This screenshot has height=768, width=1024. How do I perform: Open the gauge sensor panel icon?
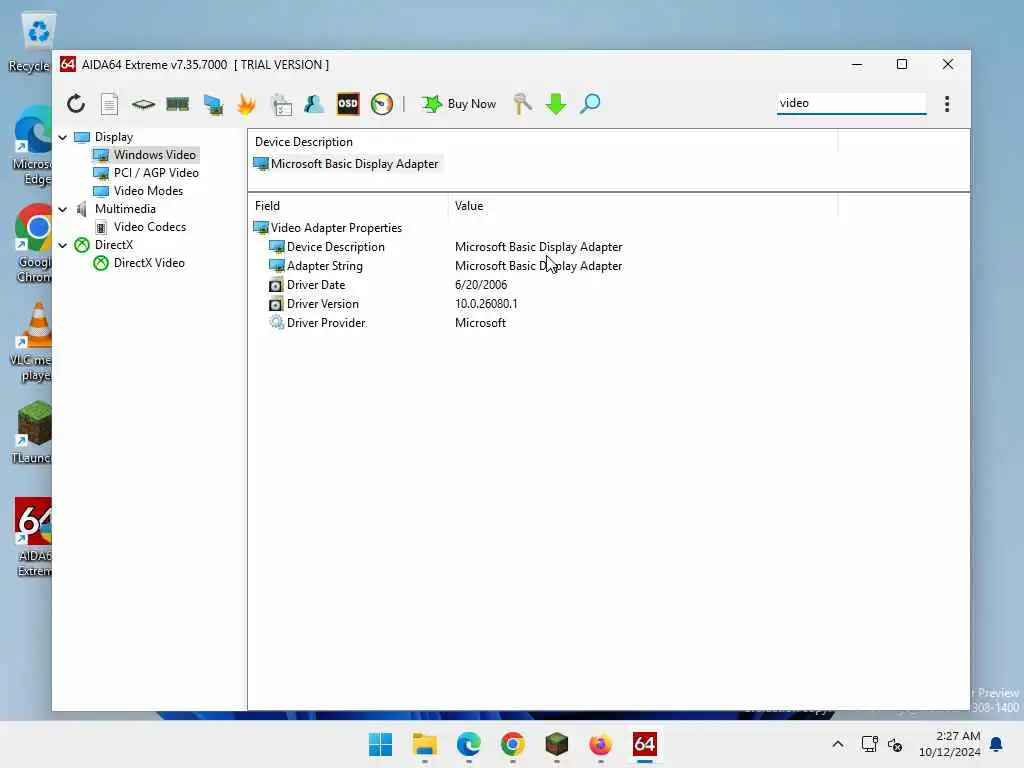pos(382,104)
